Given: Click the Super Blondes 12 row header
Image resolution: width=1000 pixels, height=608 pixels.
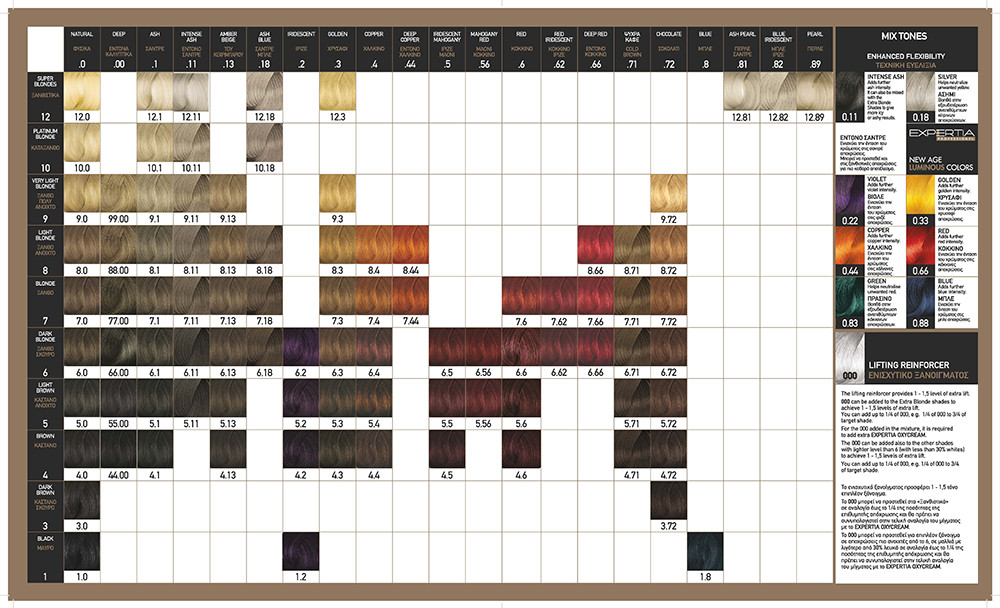Looking at the screenshot, I should coord(45,98).
